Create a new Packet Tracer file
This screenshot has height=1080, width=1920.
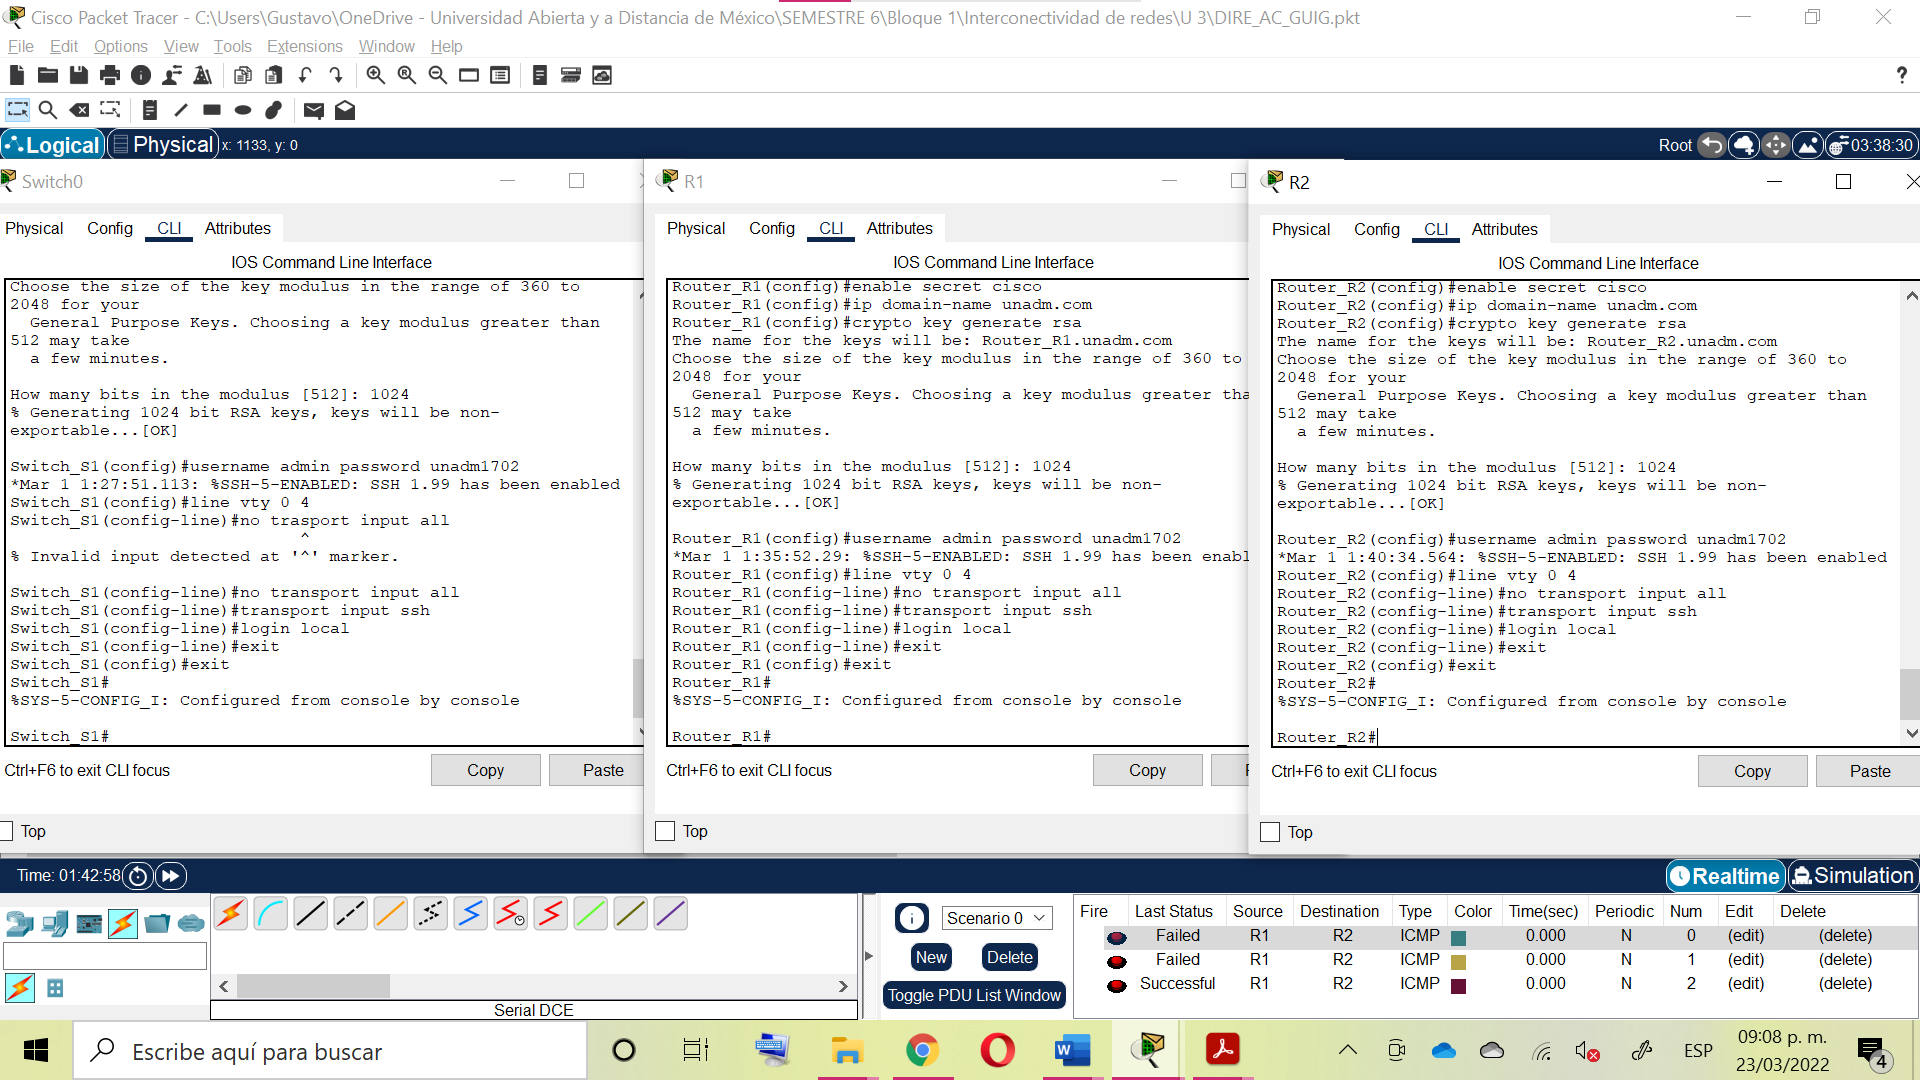click(x=16, y=75)
